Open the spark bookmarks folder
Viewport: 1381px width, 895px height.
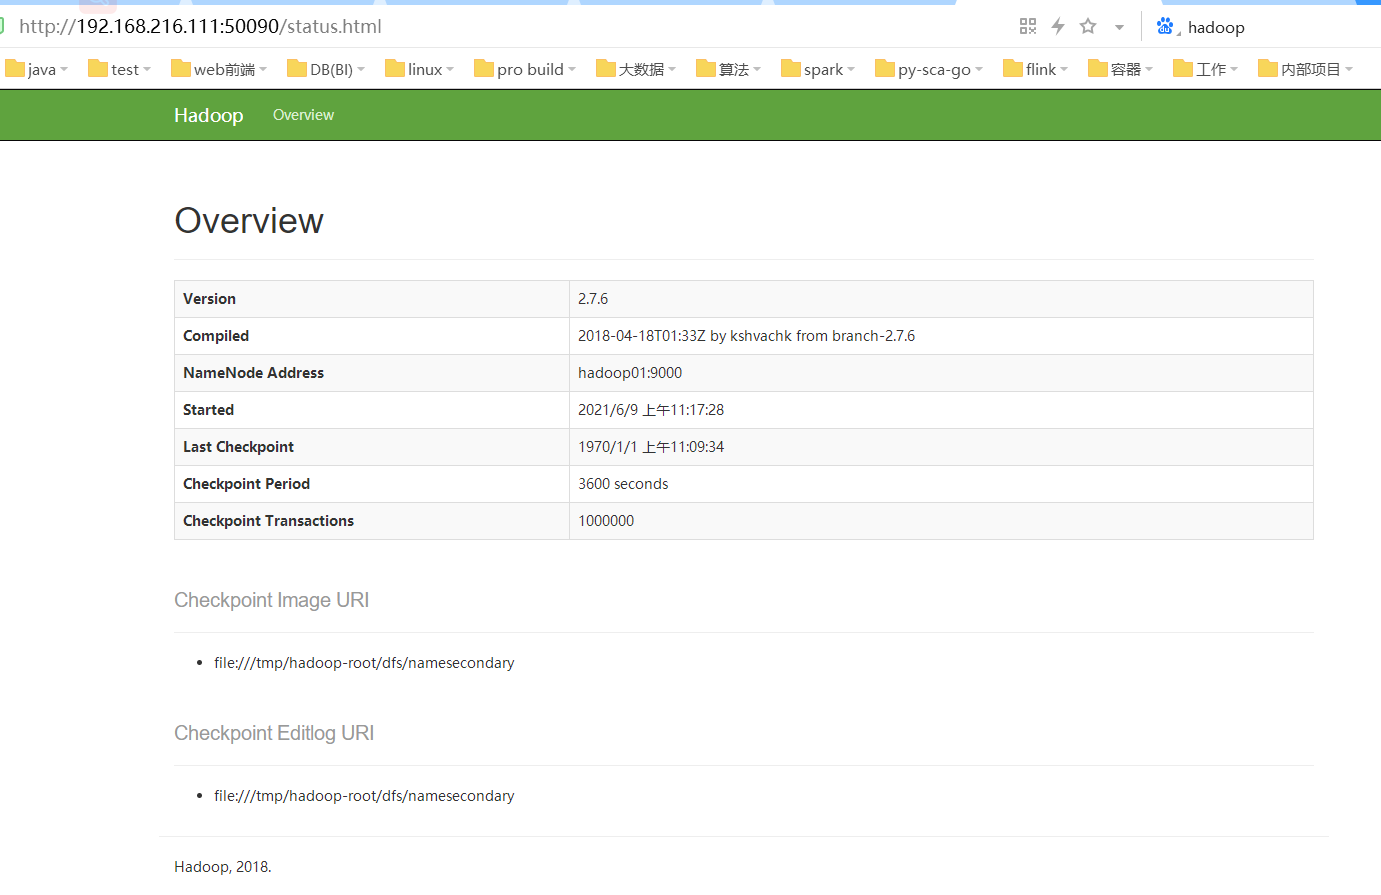[x=818, y=69]
